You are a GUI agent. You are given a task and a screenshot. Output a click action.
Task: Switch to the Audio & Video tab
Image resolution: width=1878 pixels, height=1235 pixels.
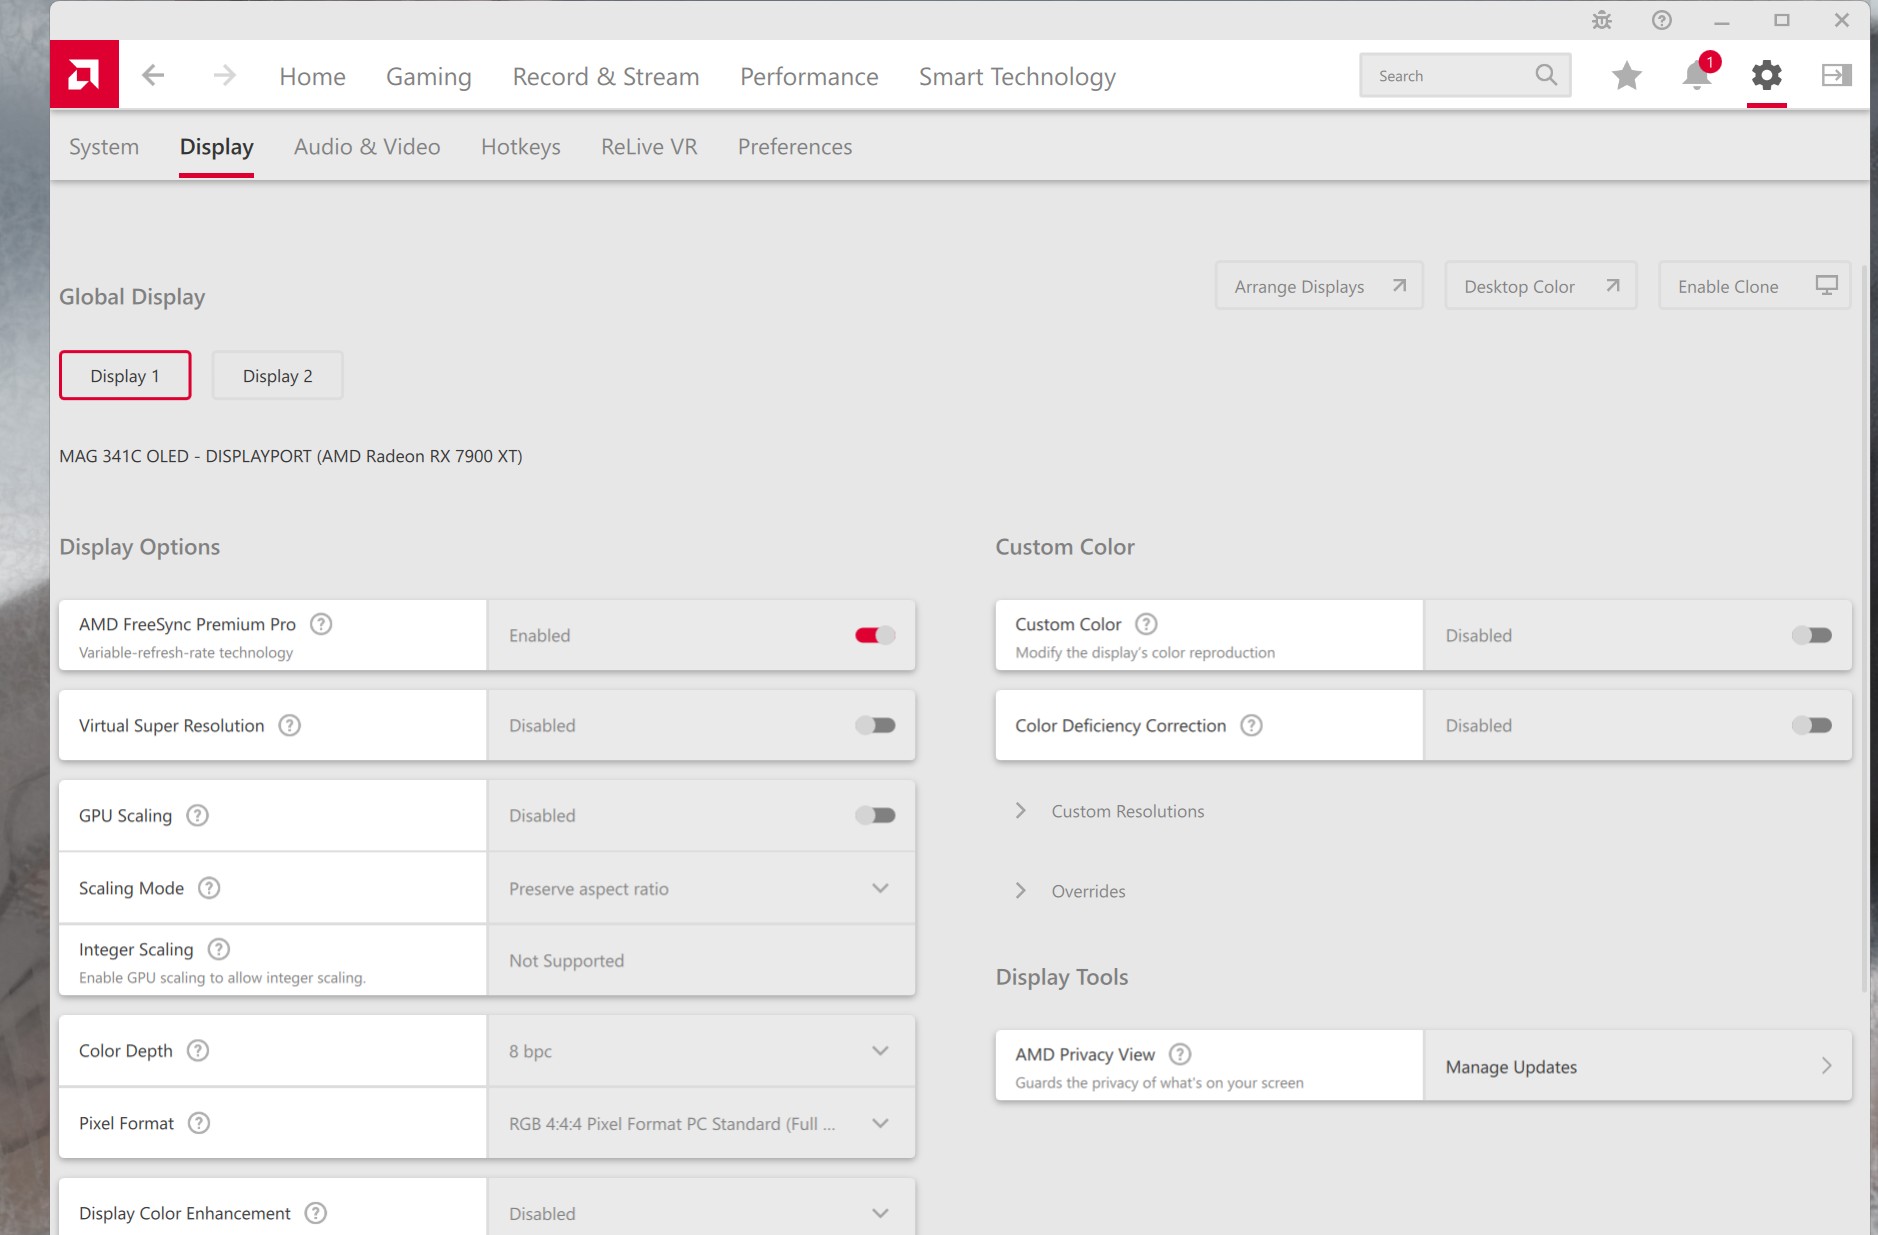coord(367,147)
